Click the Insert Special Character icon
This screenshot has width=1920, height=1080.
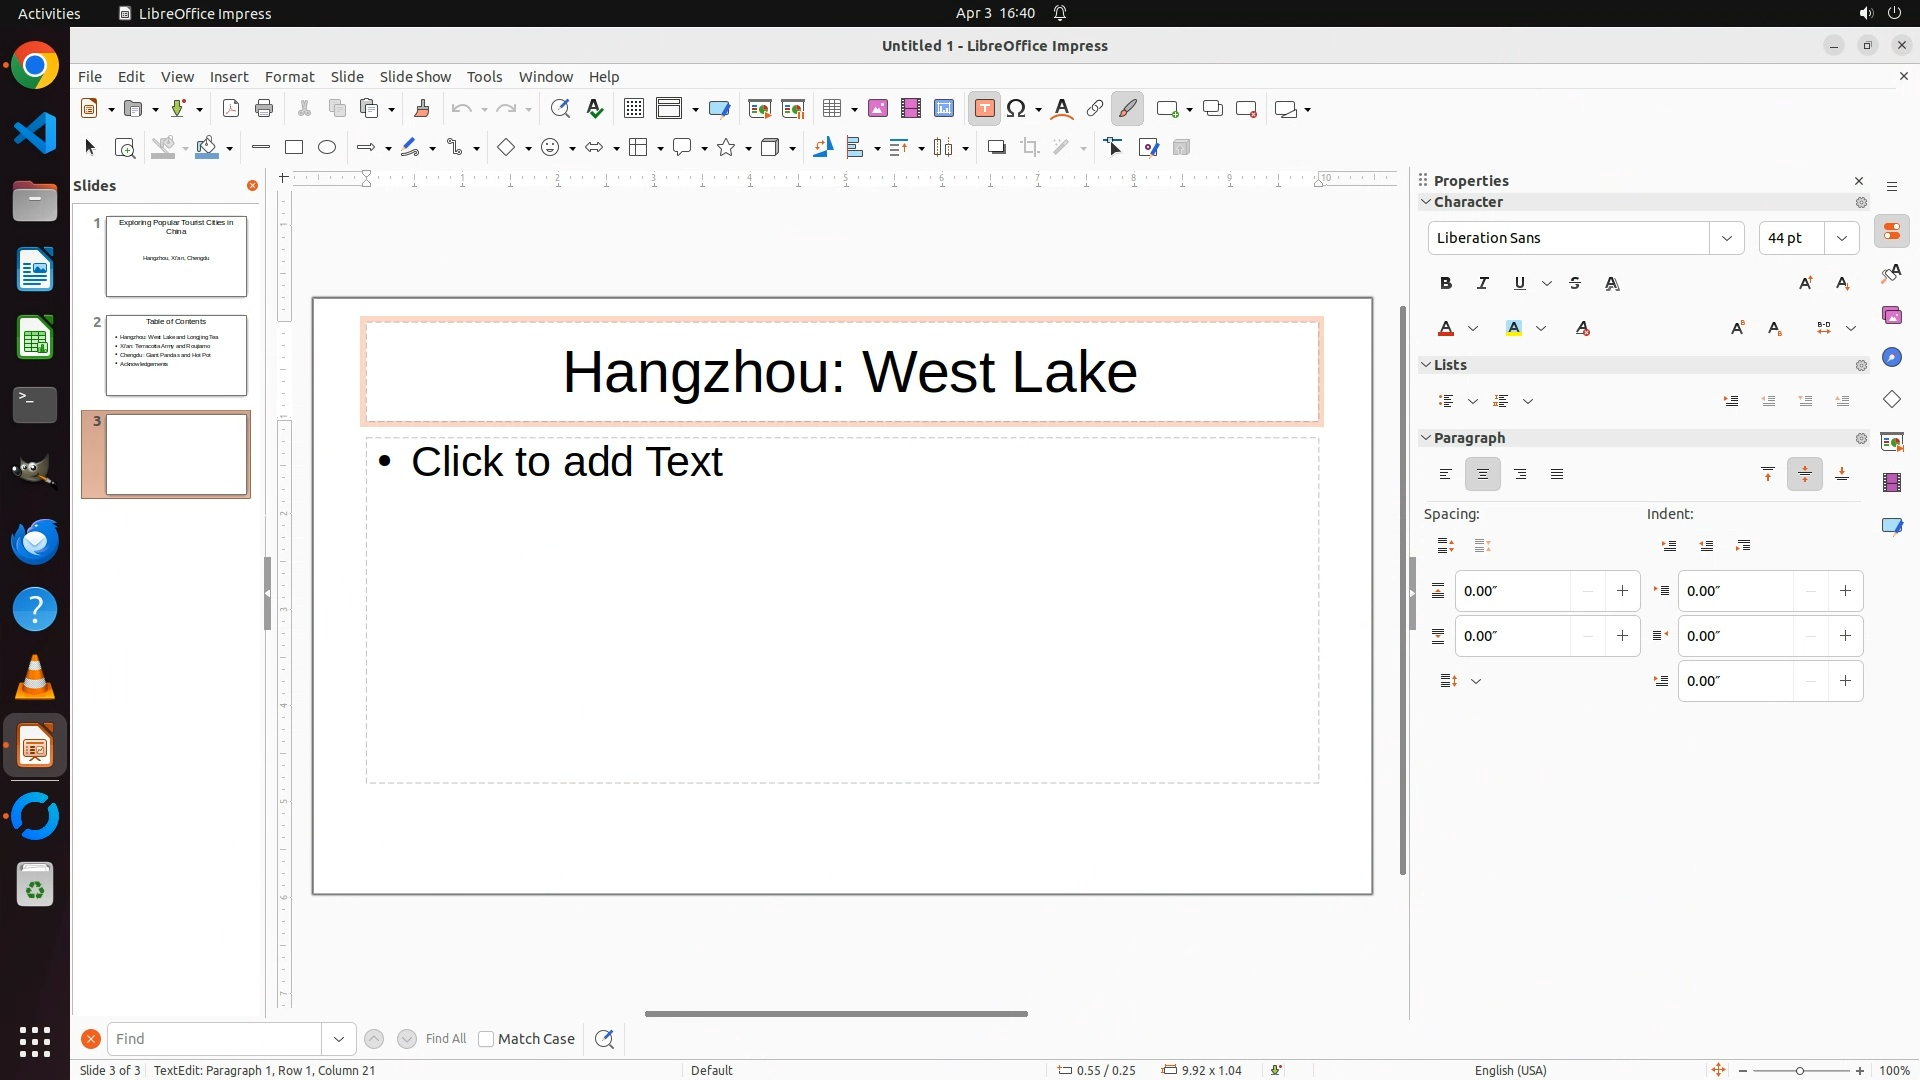(1017, 109)
